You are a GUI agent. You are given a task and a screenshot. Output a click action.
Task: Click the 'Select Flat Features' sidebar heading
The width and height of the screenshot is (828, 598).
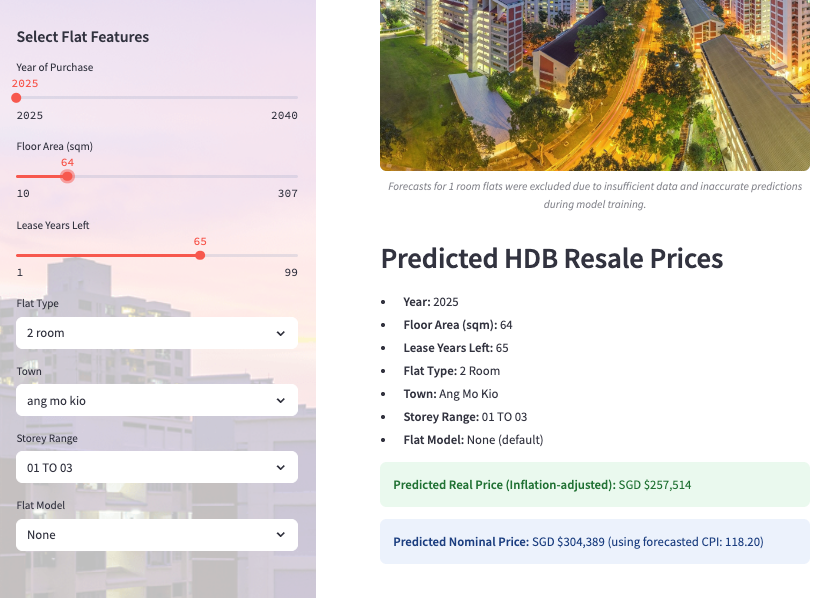pyautogui.click(x=83, y=37)
